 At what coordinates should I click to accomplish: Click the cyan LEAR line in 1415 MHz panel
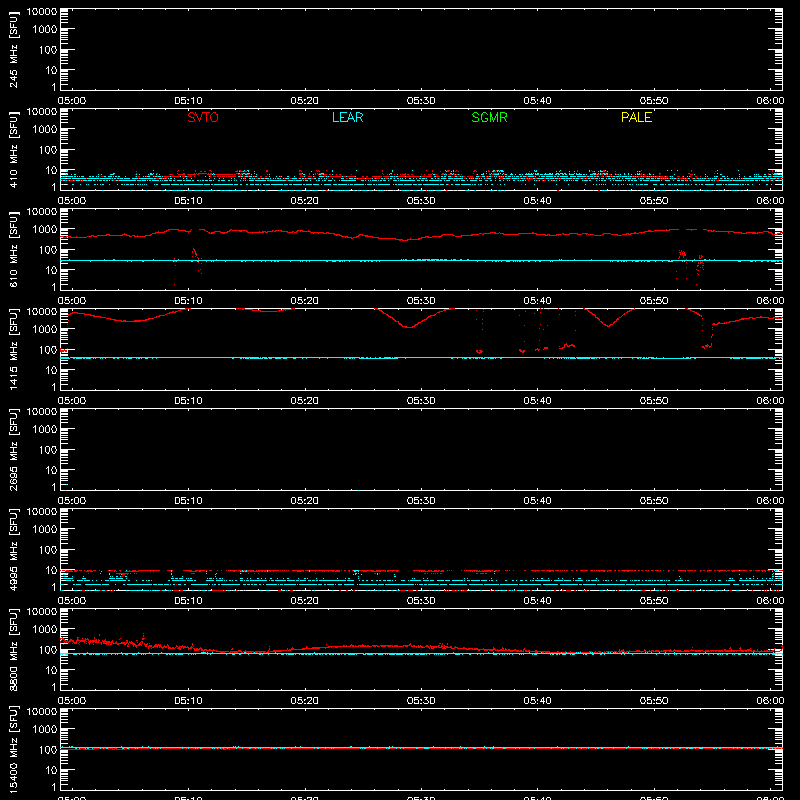coord(421,358)
